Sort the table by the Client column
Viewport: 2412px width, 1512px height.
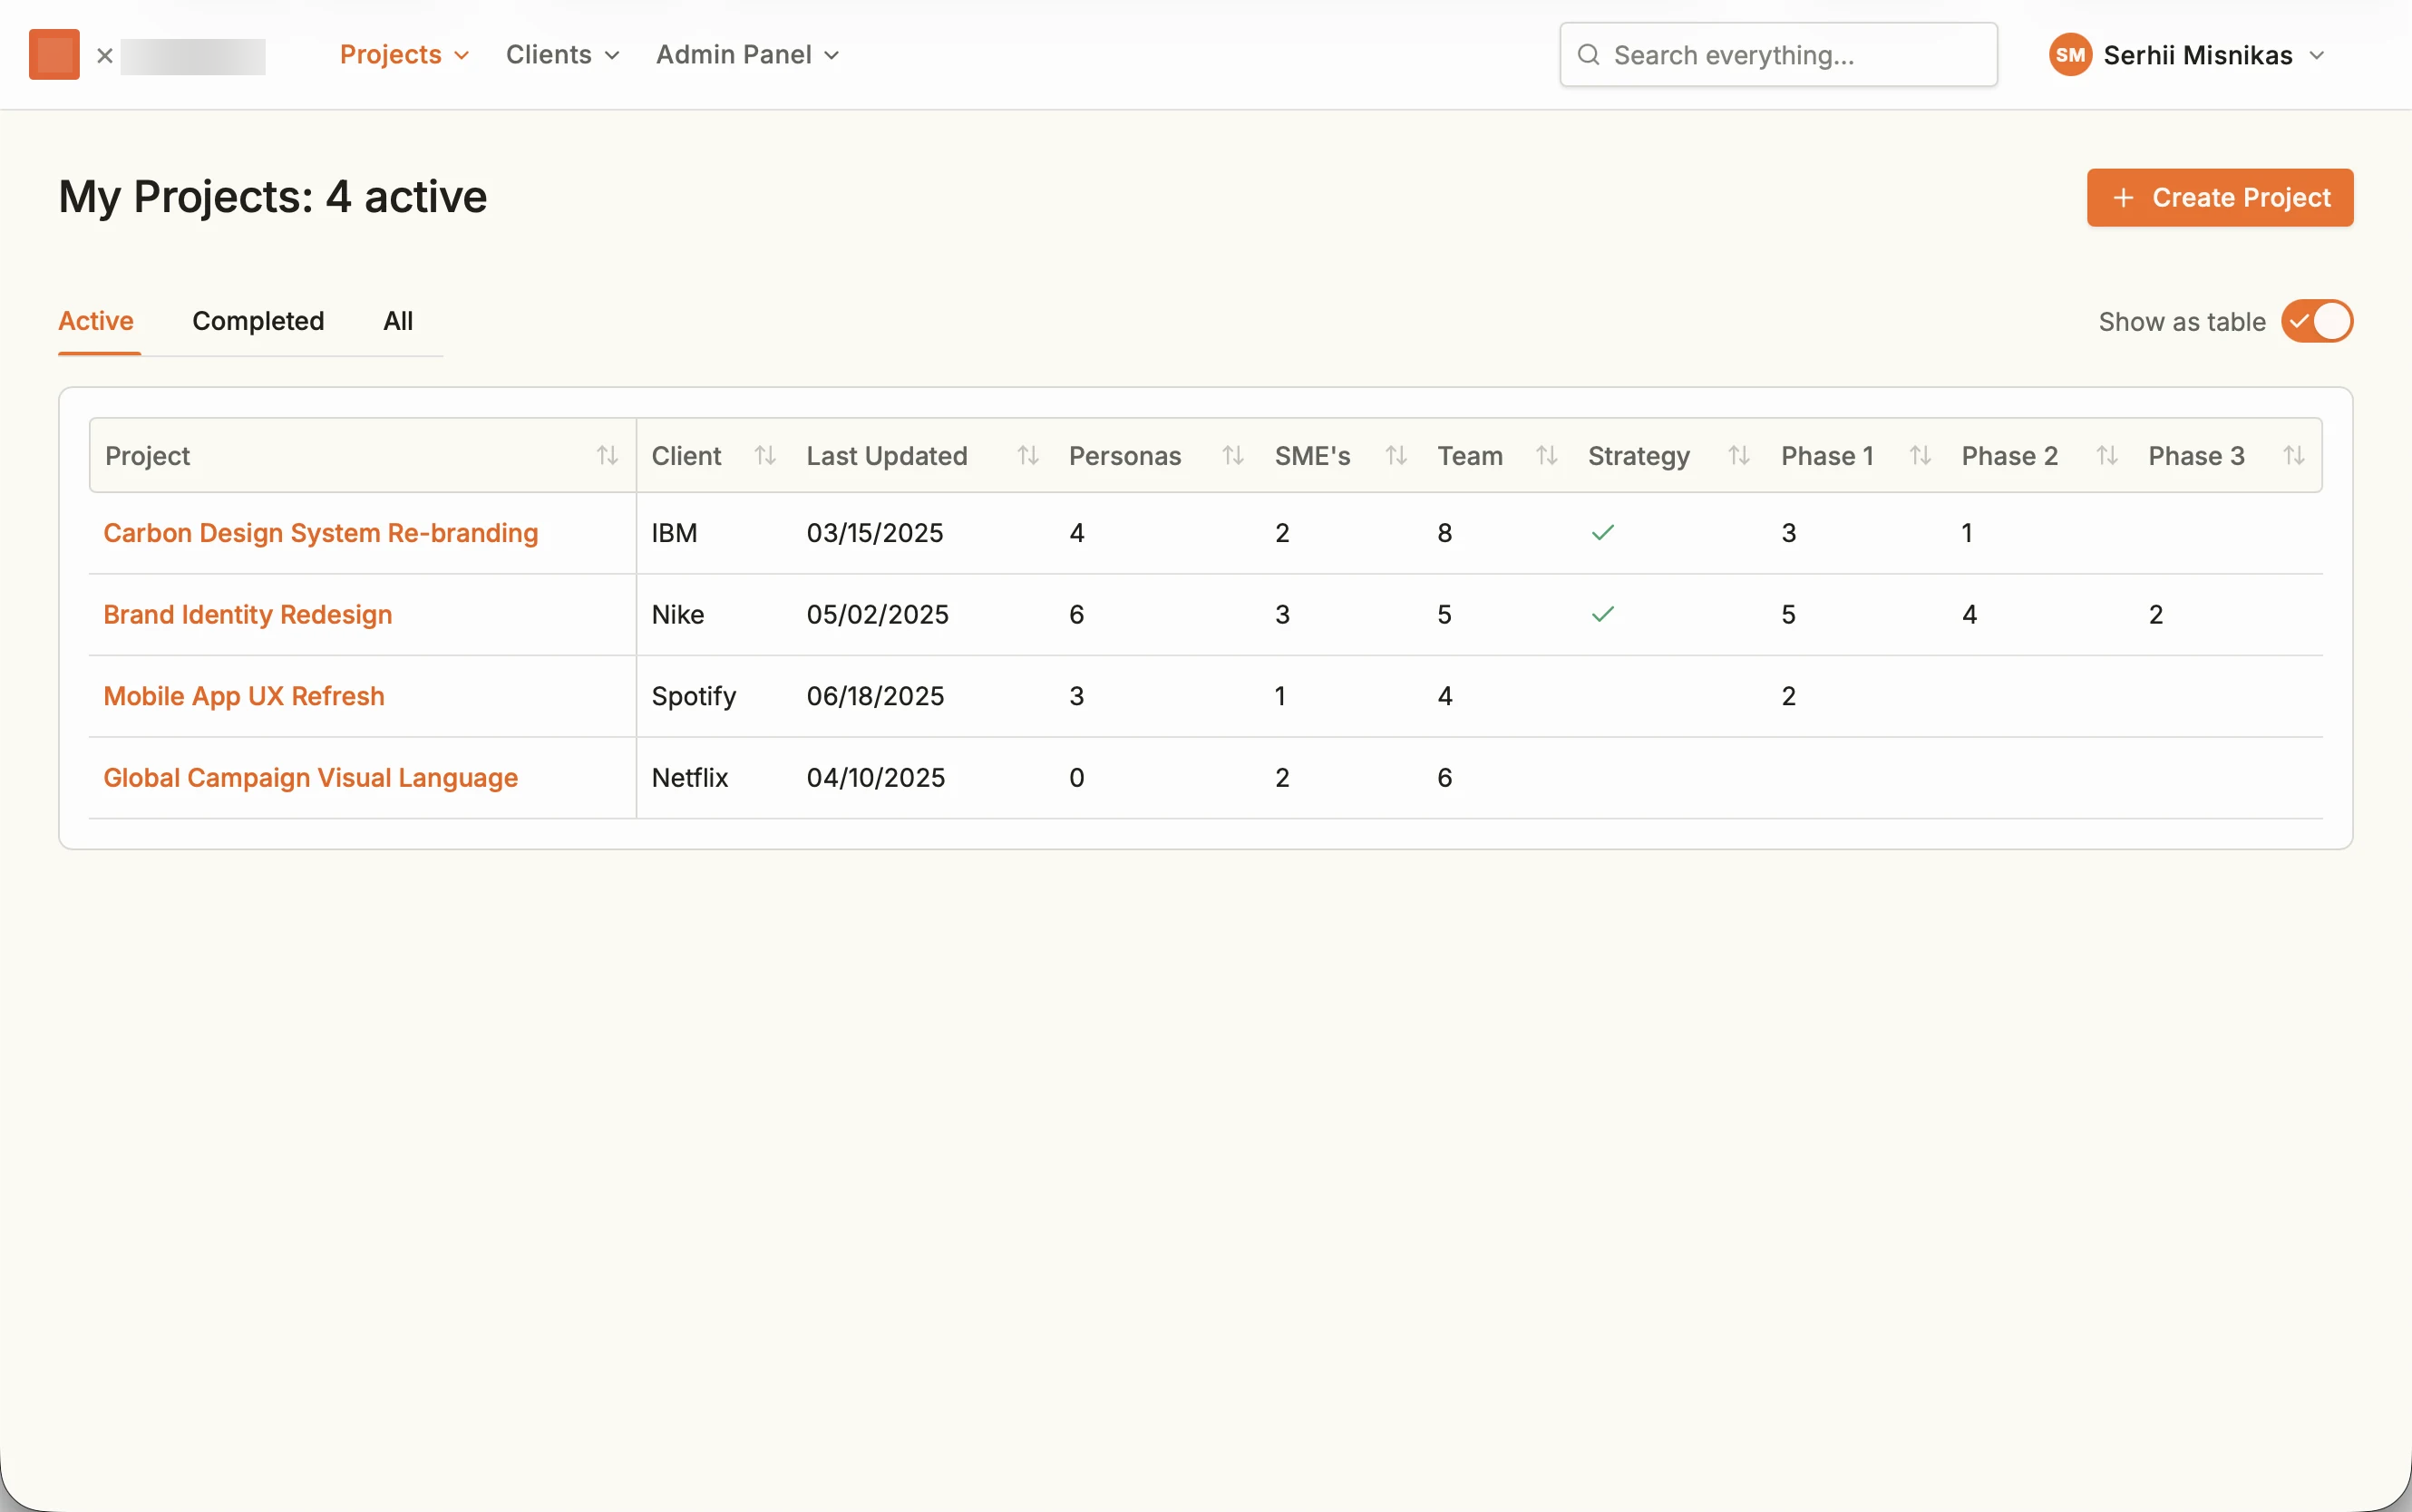point(765,456)
